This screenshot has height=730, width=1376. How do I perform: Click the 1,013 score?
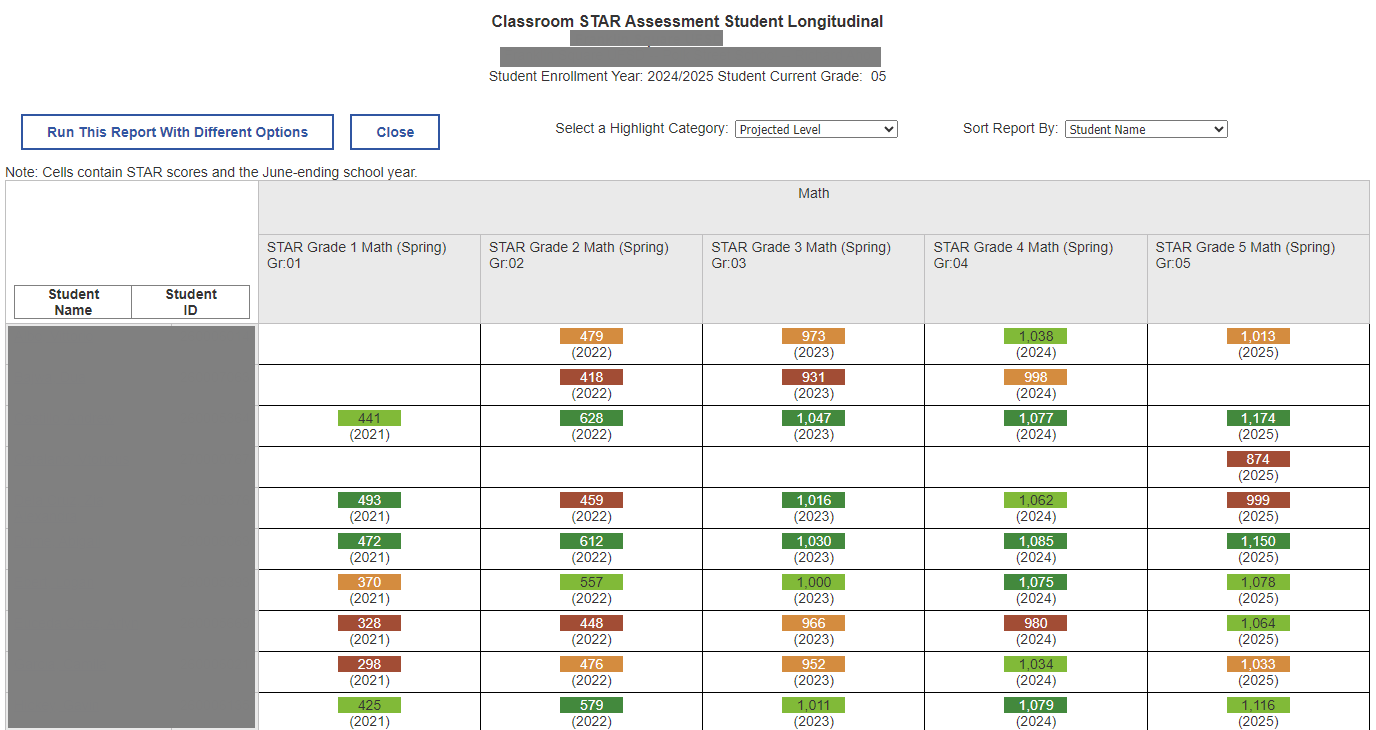(x=1258, y=336)
